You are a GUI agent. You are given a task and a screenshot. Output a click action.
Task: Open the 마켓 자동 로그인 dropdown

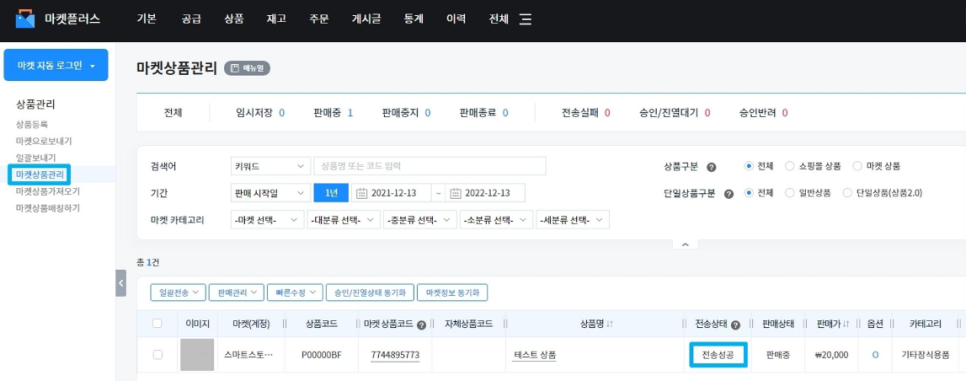[56, 65]
